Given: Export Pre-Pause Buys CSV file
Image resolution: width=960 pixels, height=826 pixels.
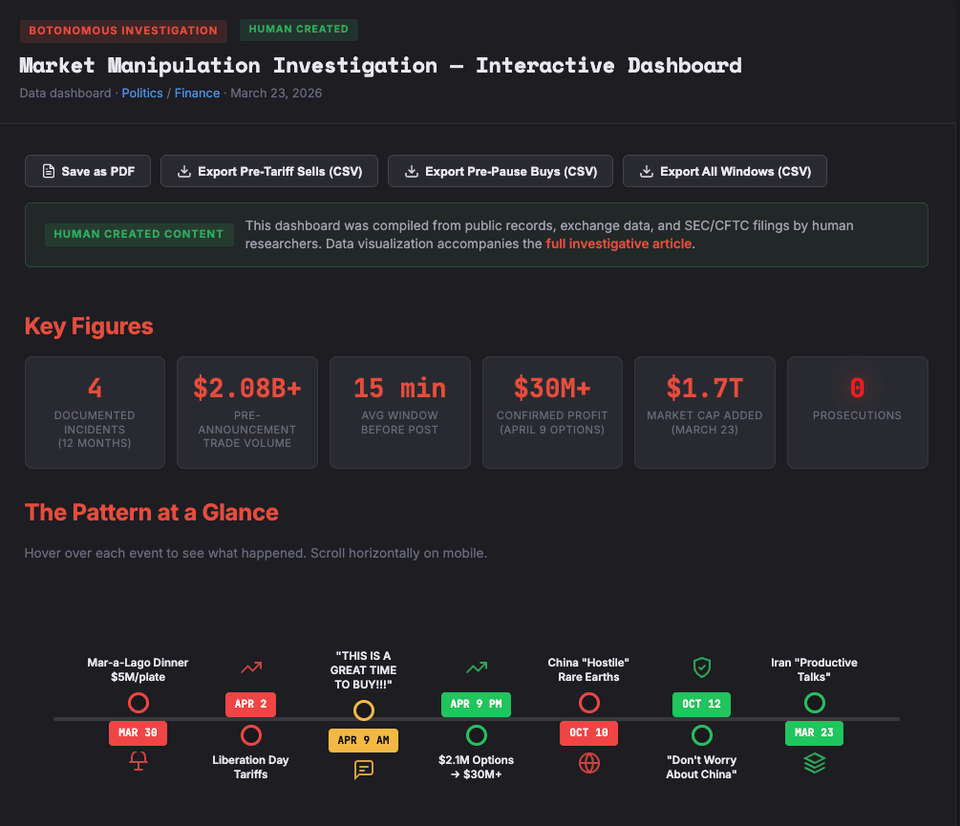Looking at the screenshot, I should pyautogui.click(x=499, y=171).
